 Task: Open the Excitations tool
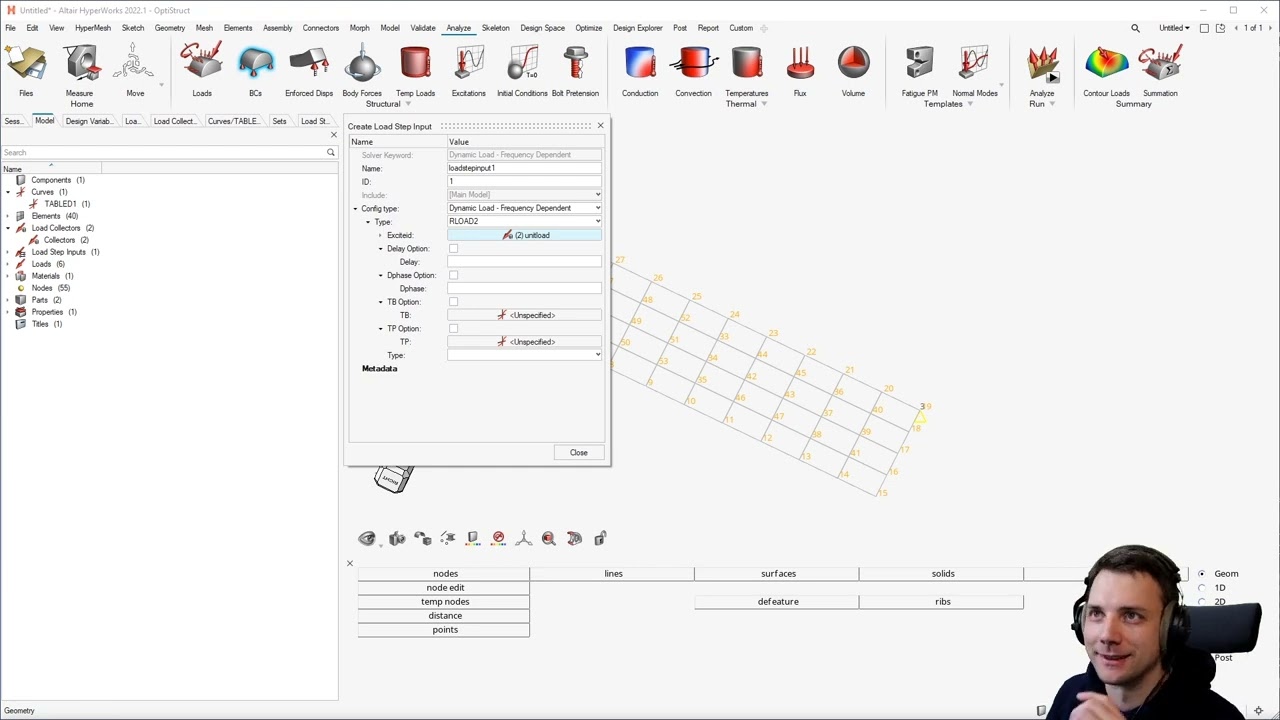[x=468, y=72]
